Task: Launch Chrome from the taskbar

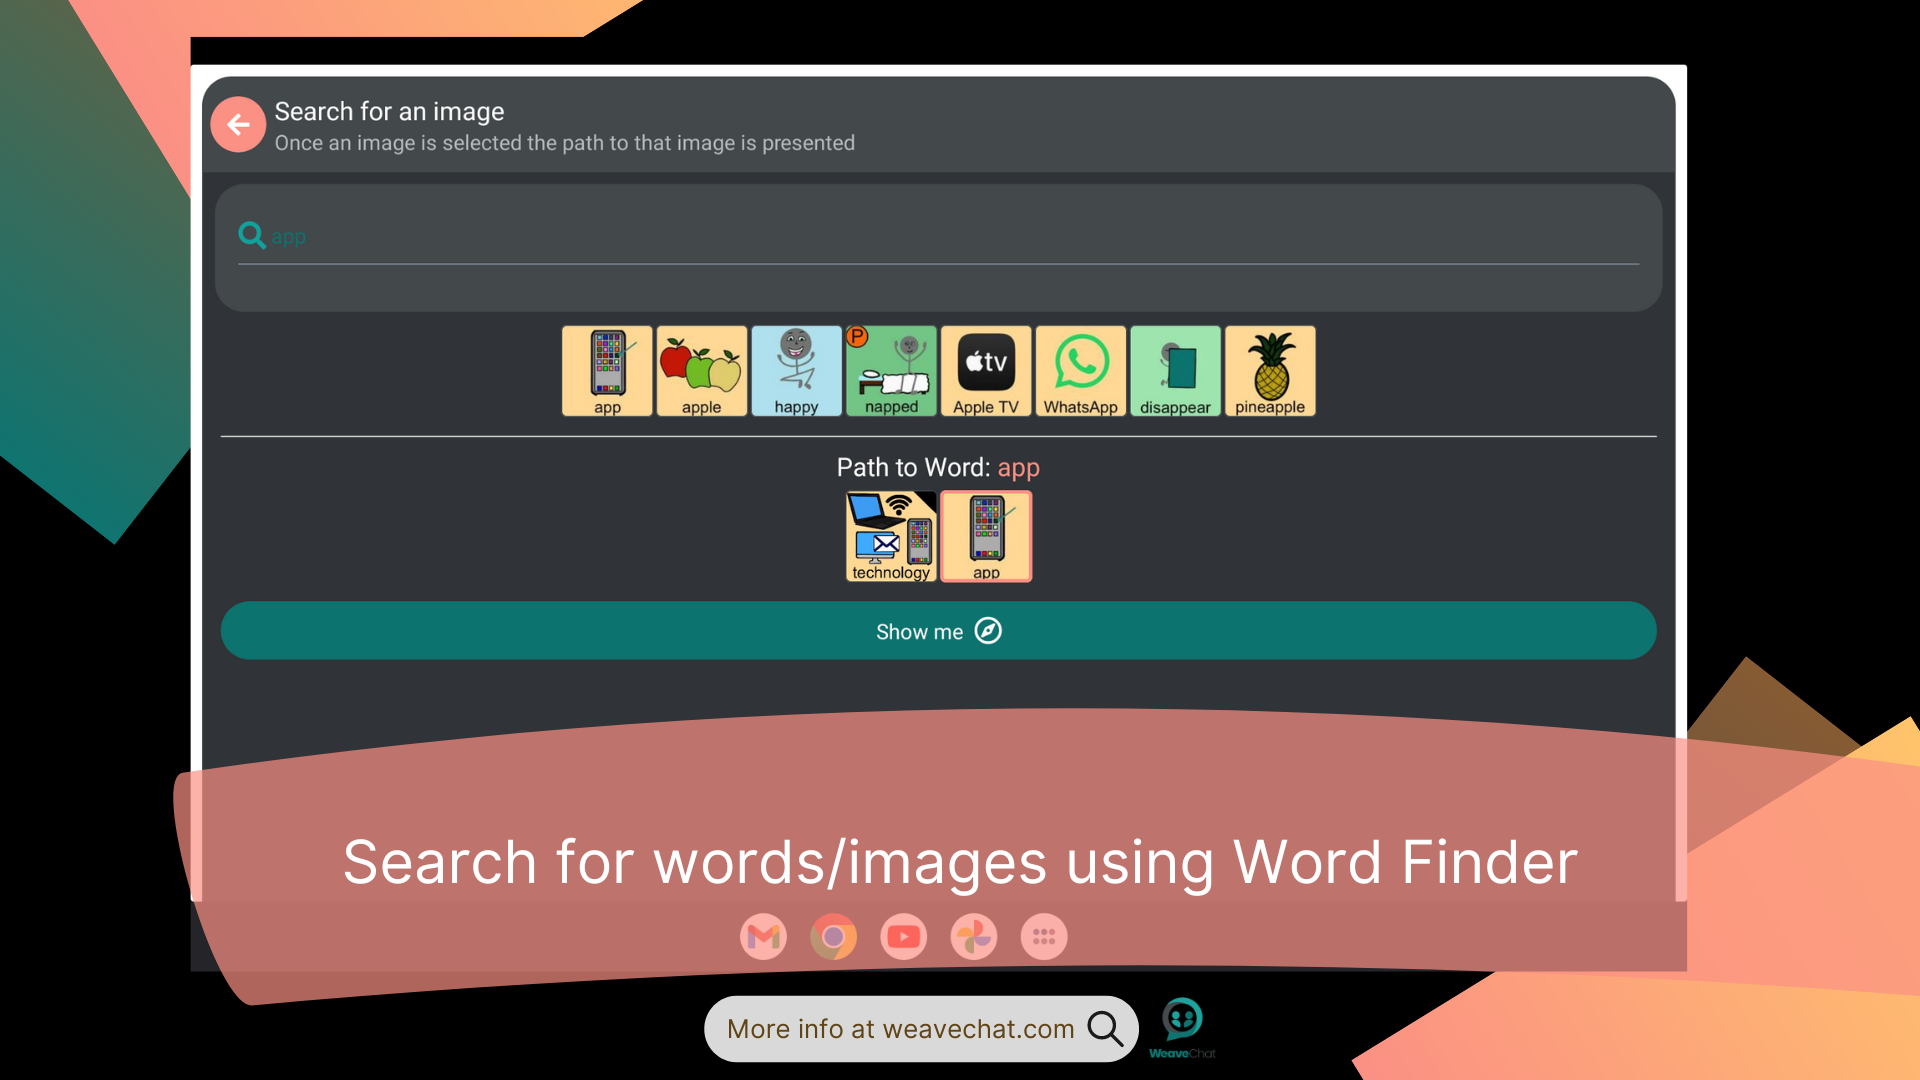Action: [x=833, y=937]
